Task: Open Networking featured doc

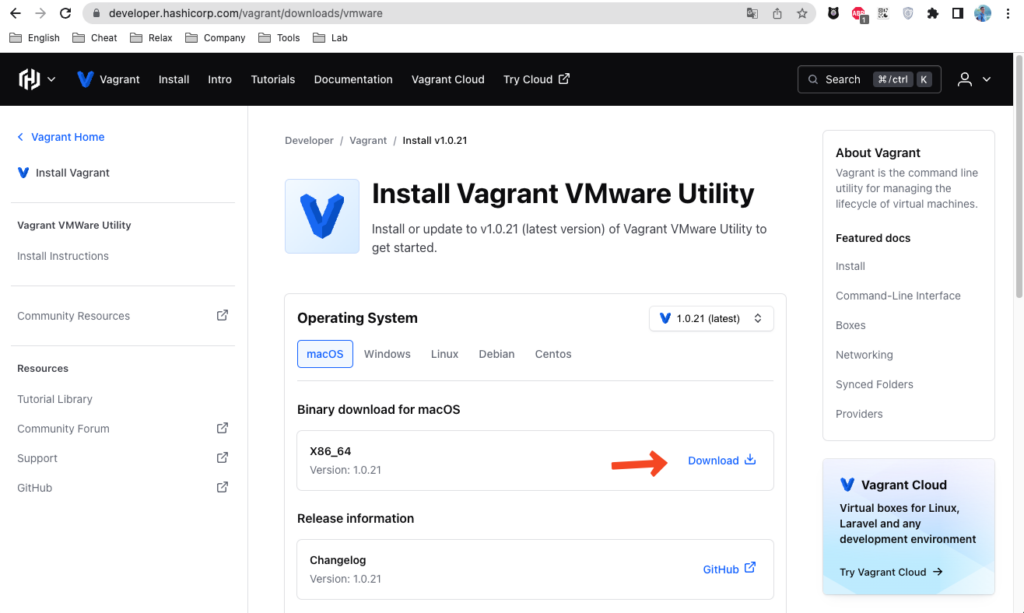Action: pyautogui.click(x=864, y=354)
